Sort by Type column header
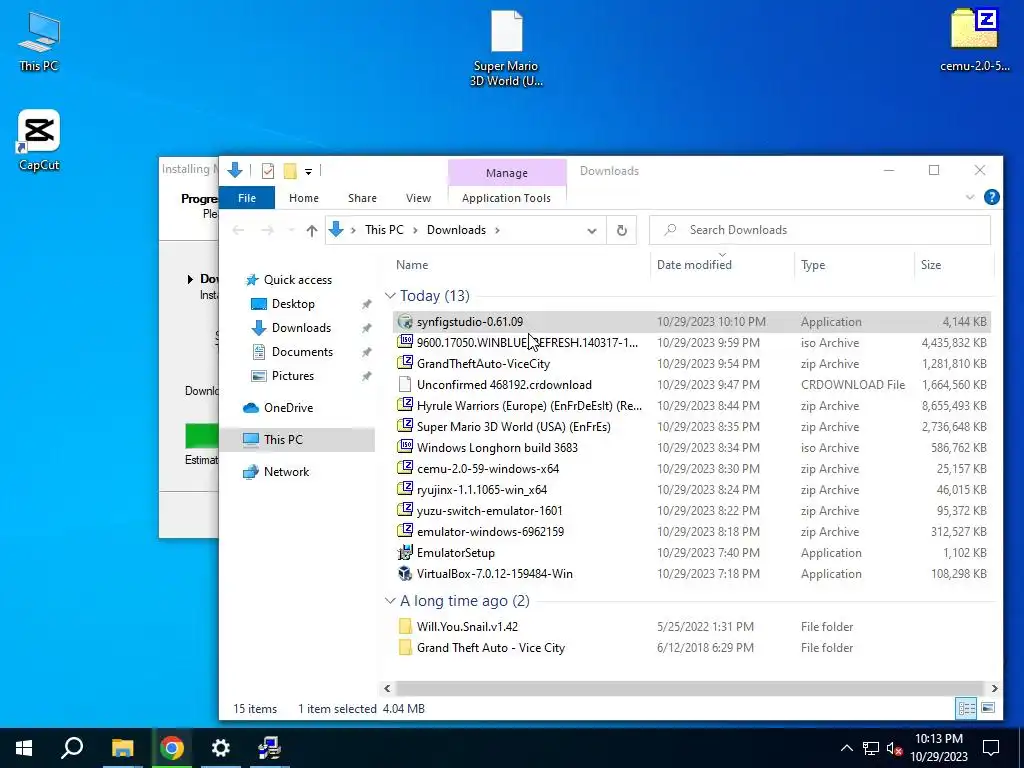 813,264
